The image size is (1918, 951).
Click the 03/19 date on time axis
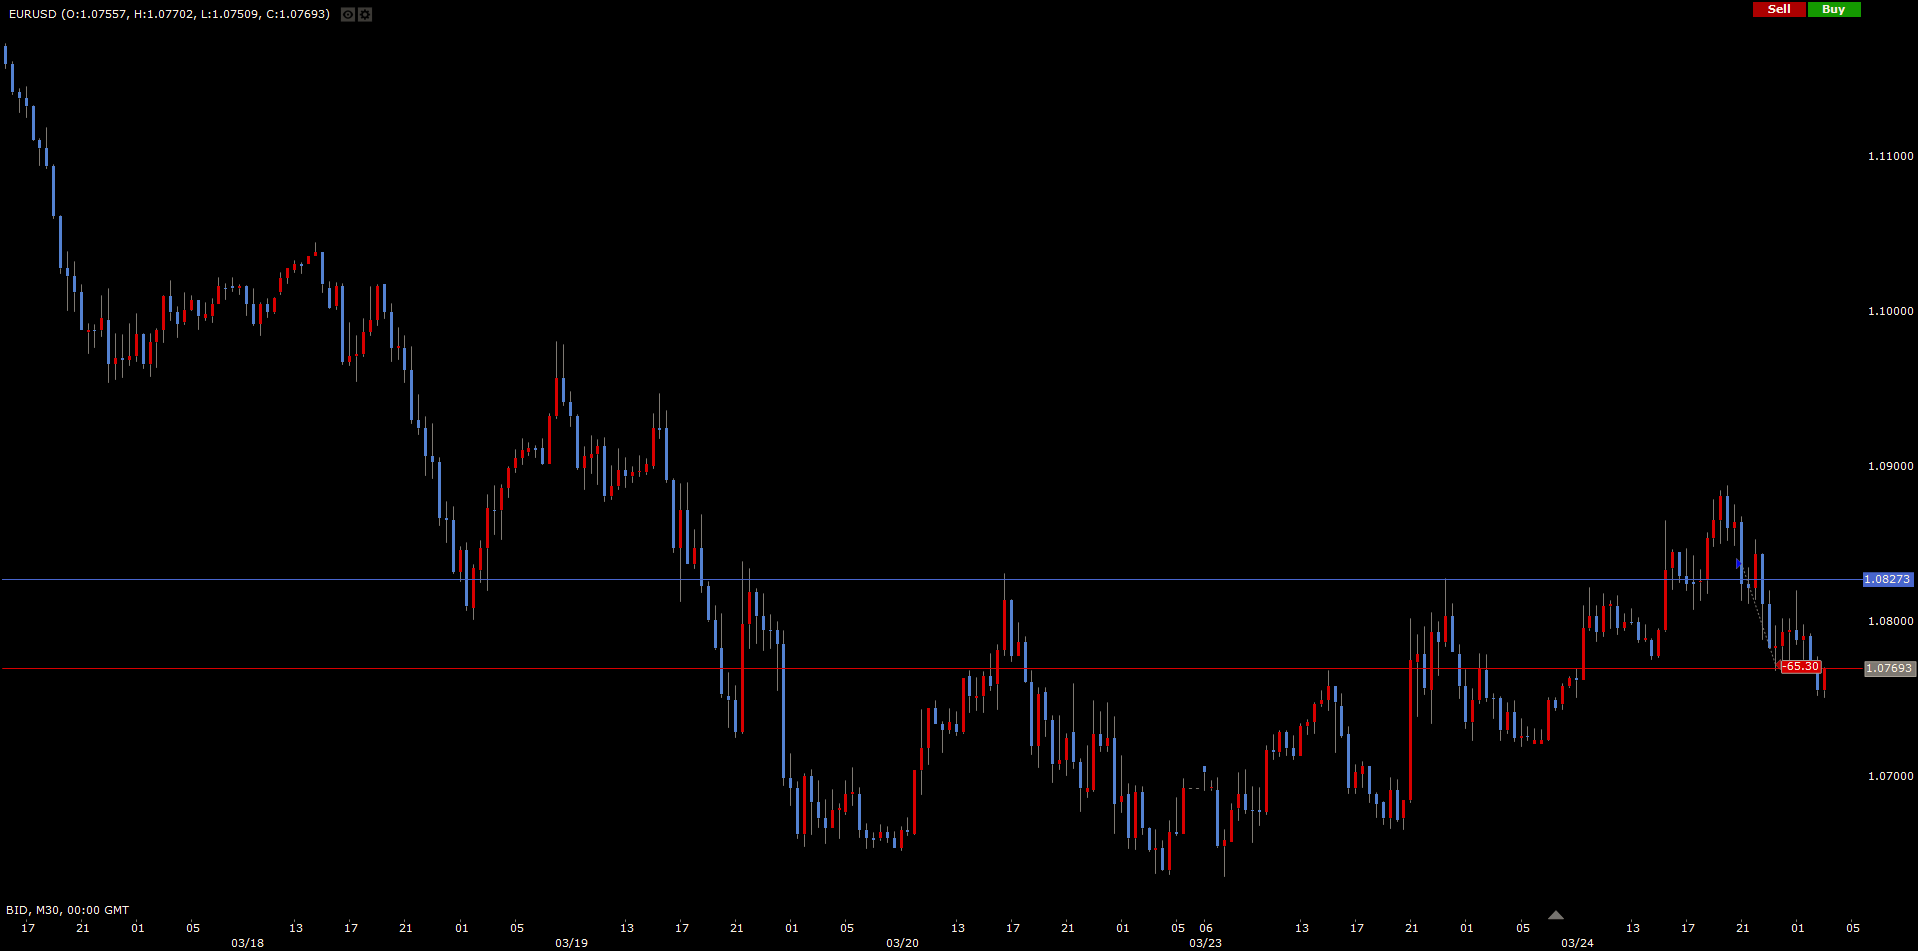tap(571, 943)
